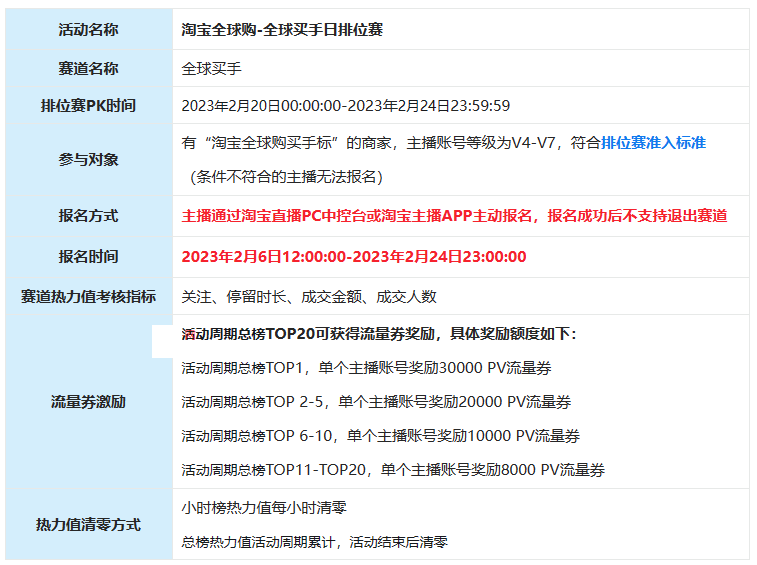757x565 pixels.
Task: Click the 全球买手 value cell
Action: pos(461,68)
